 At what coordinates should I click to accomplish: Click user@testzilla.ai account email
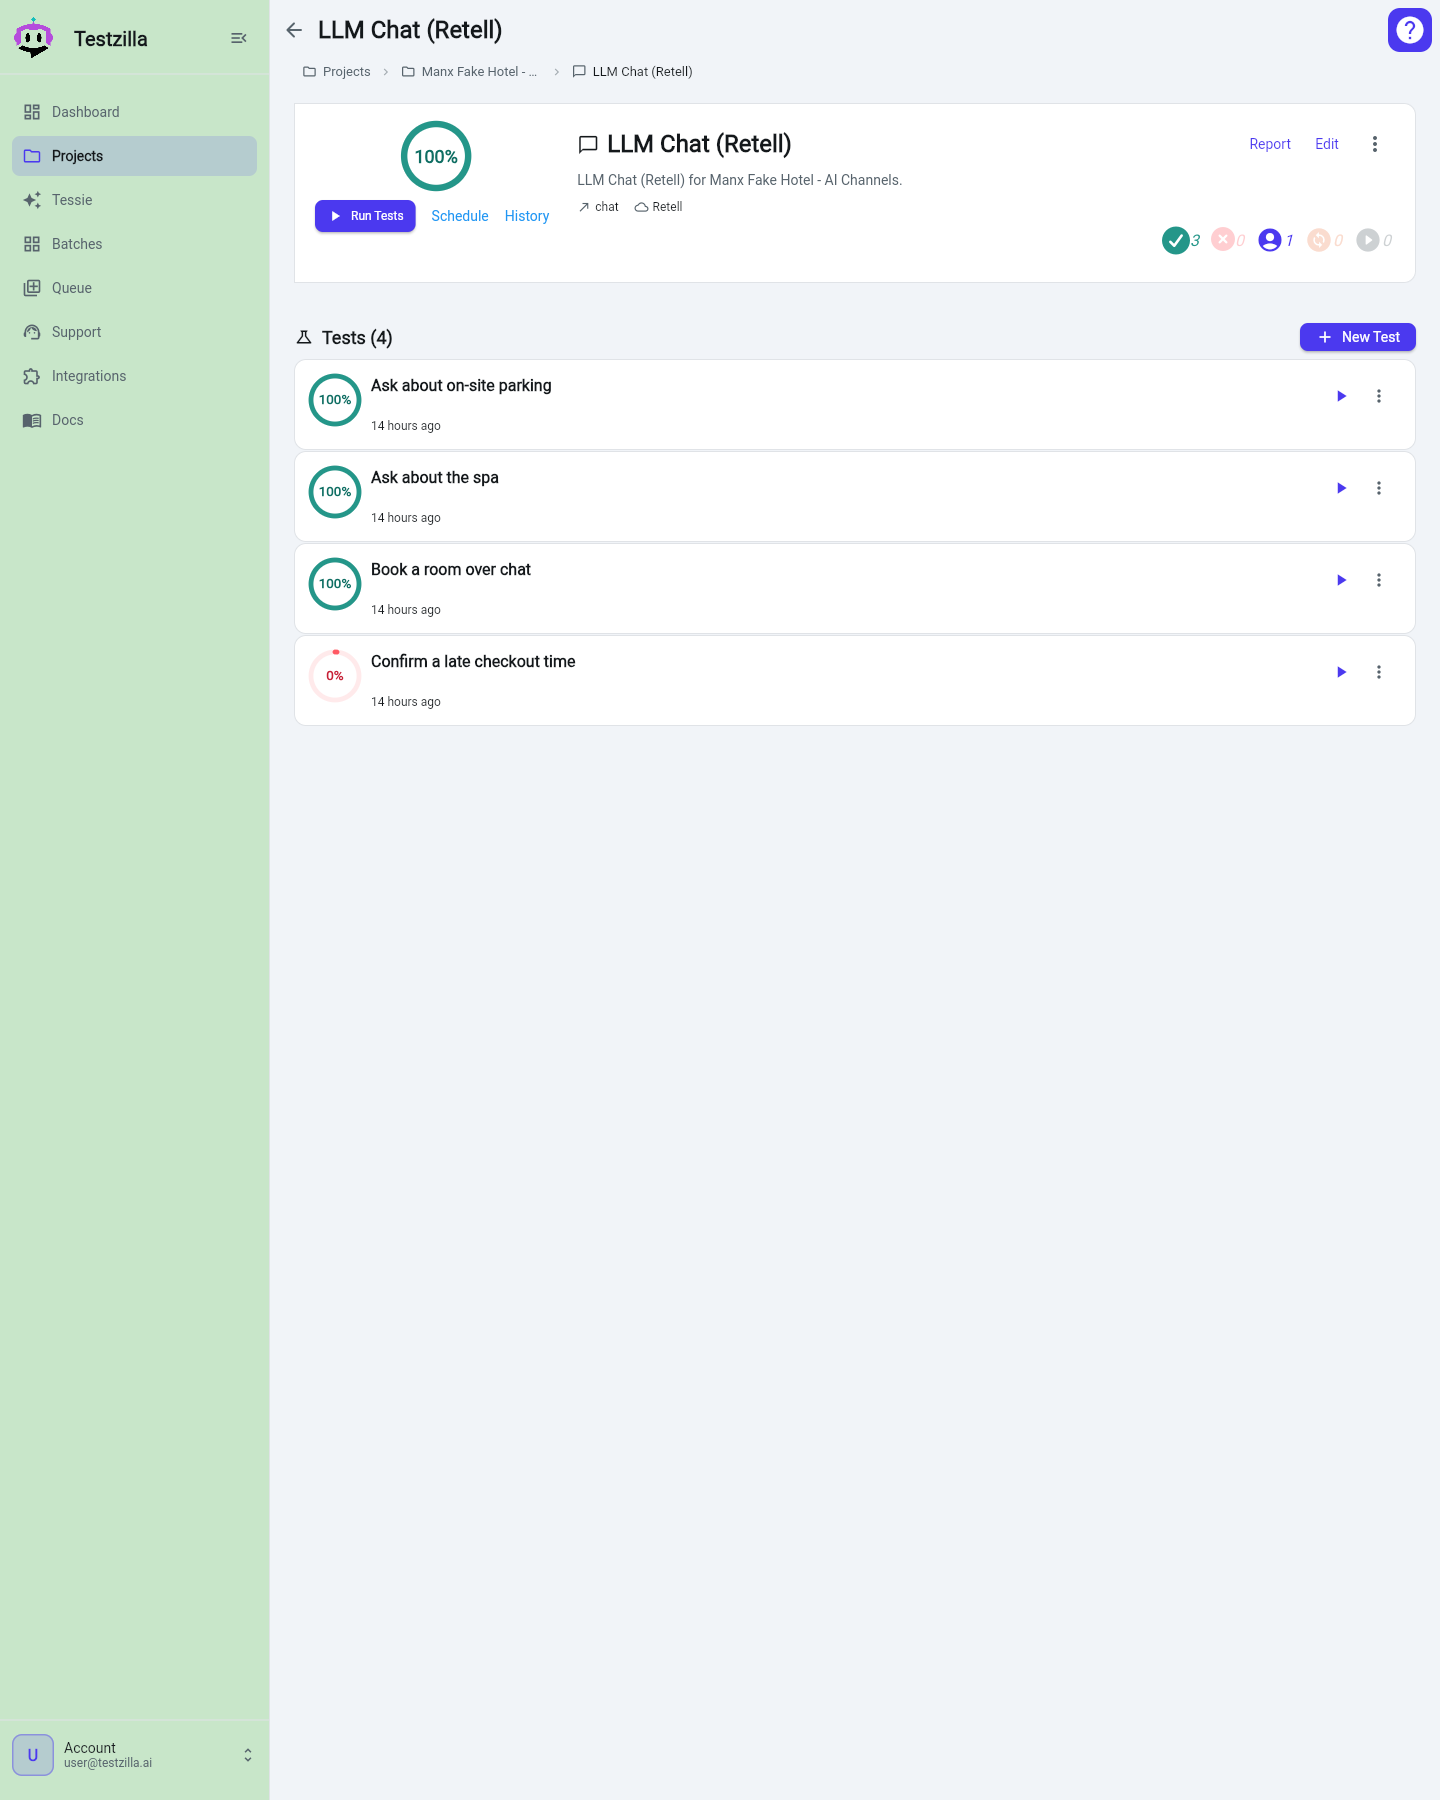point(108,1763)
